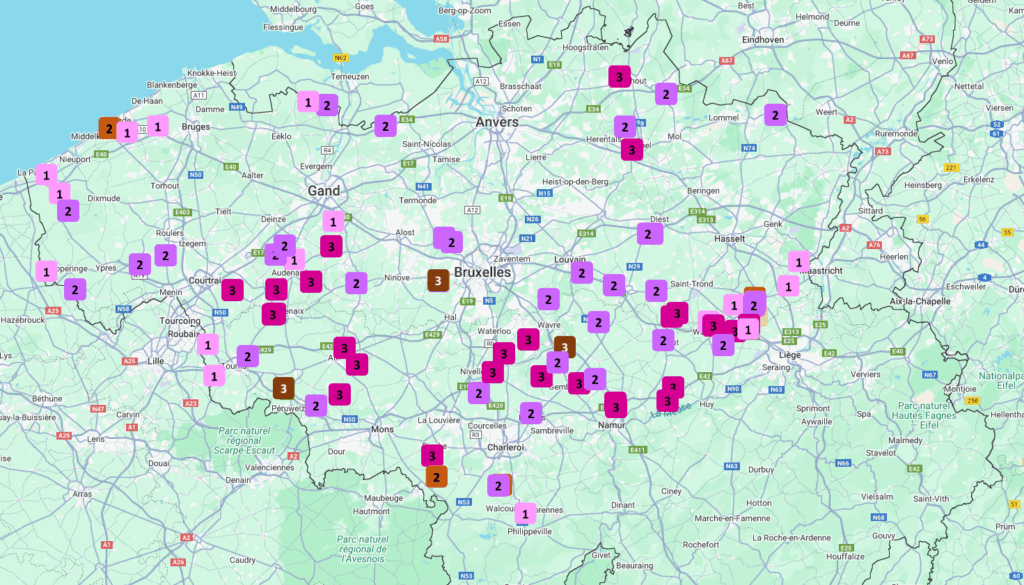1024x585 pixels.
Task: Click the Anvers city label
Action: tap(498, 122)
